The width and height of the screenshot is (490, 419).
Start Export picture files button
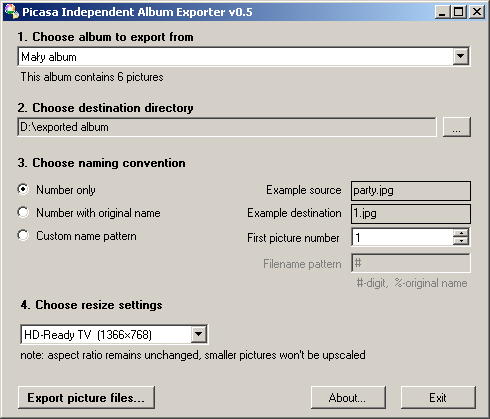tap(86, 397)
